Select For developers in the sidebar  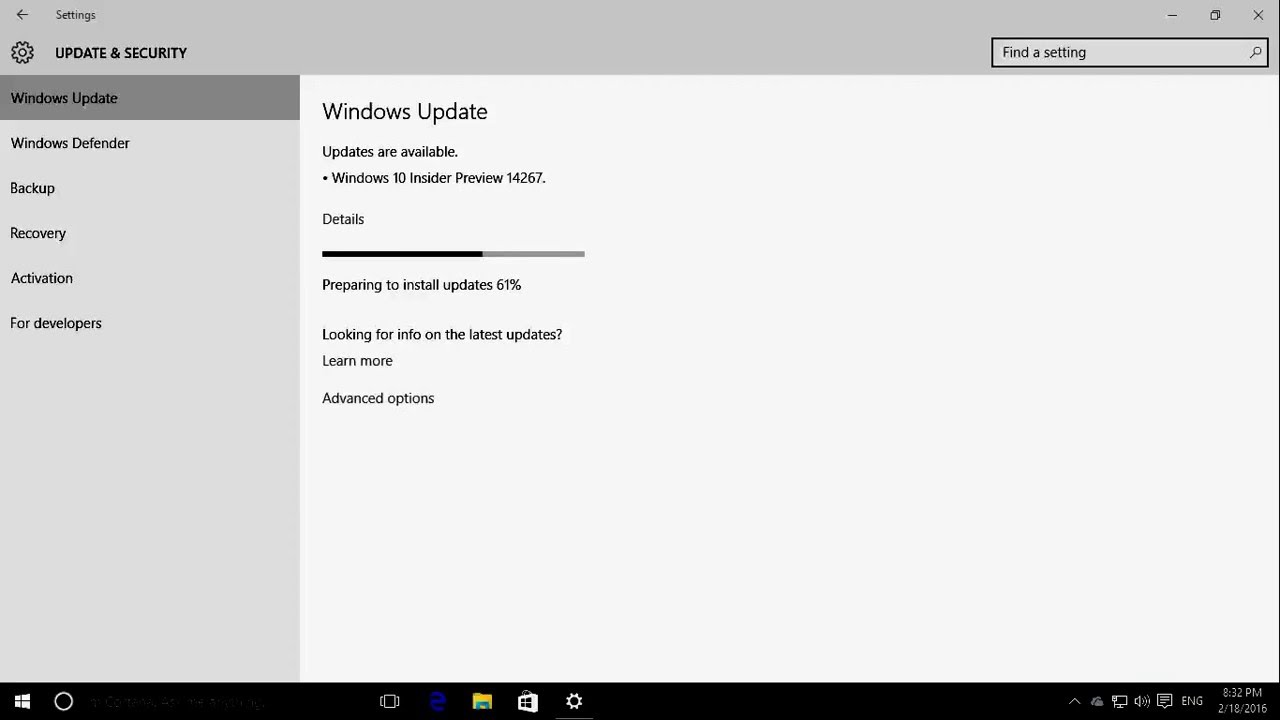click(x=150, y=323)
